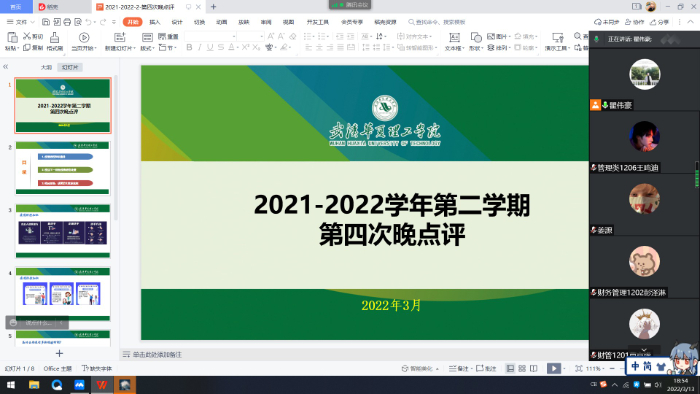Click the Print icon in quick toolbar
This screenshot has height=394, width=700.
tap(67, 22)
